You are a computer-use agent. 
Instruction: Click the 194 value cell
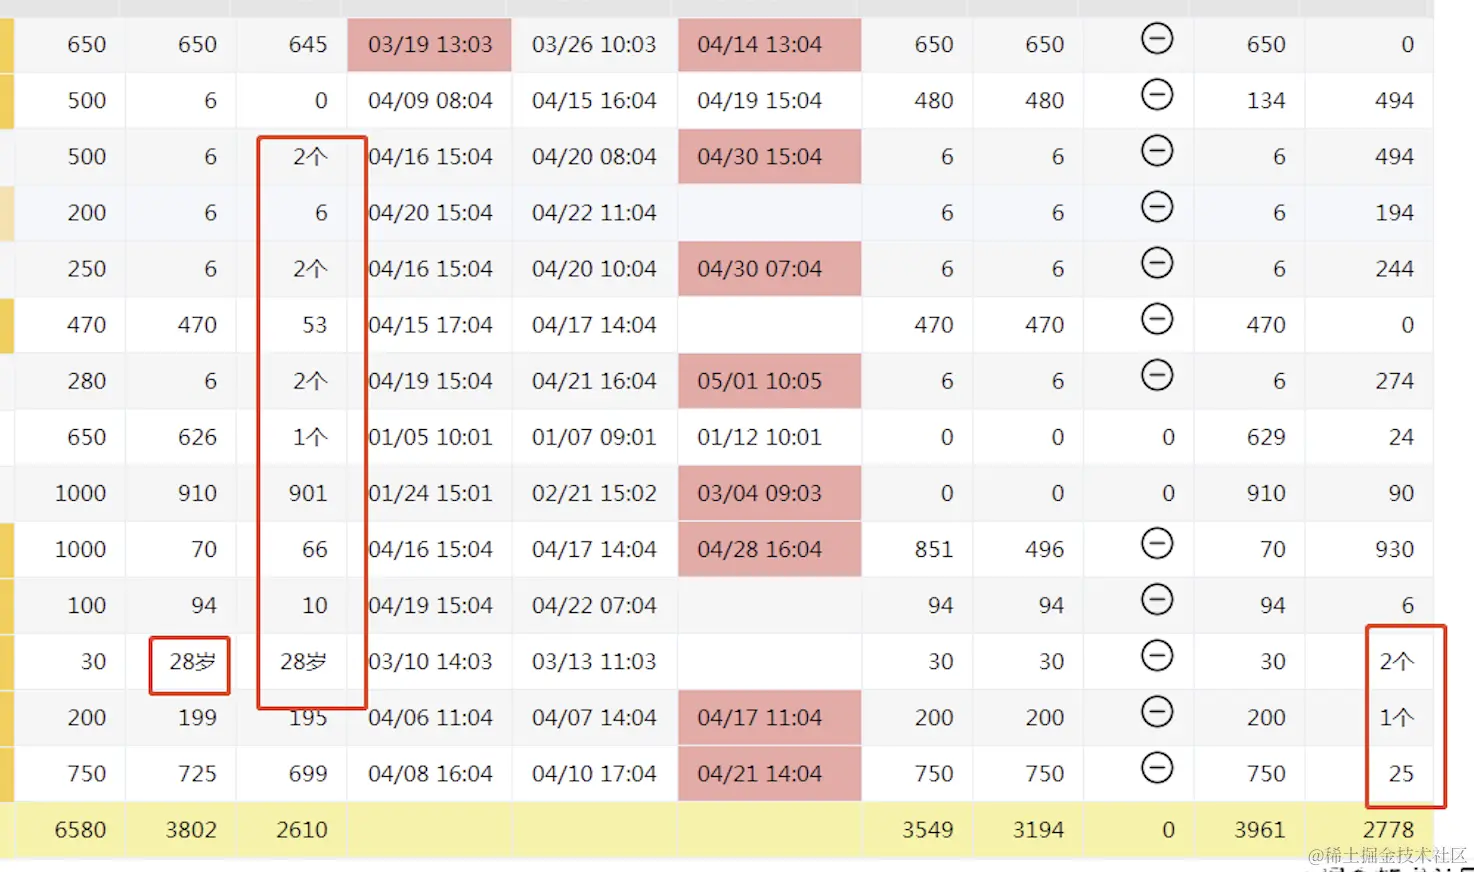pos(1369,213)
